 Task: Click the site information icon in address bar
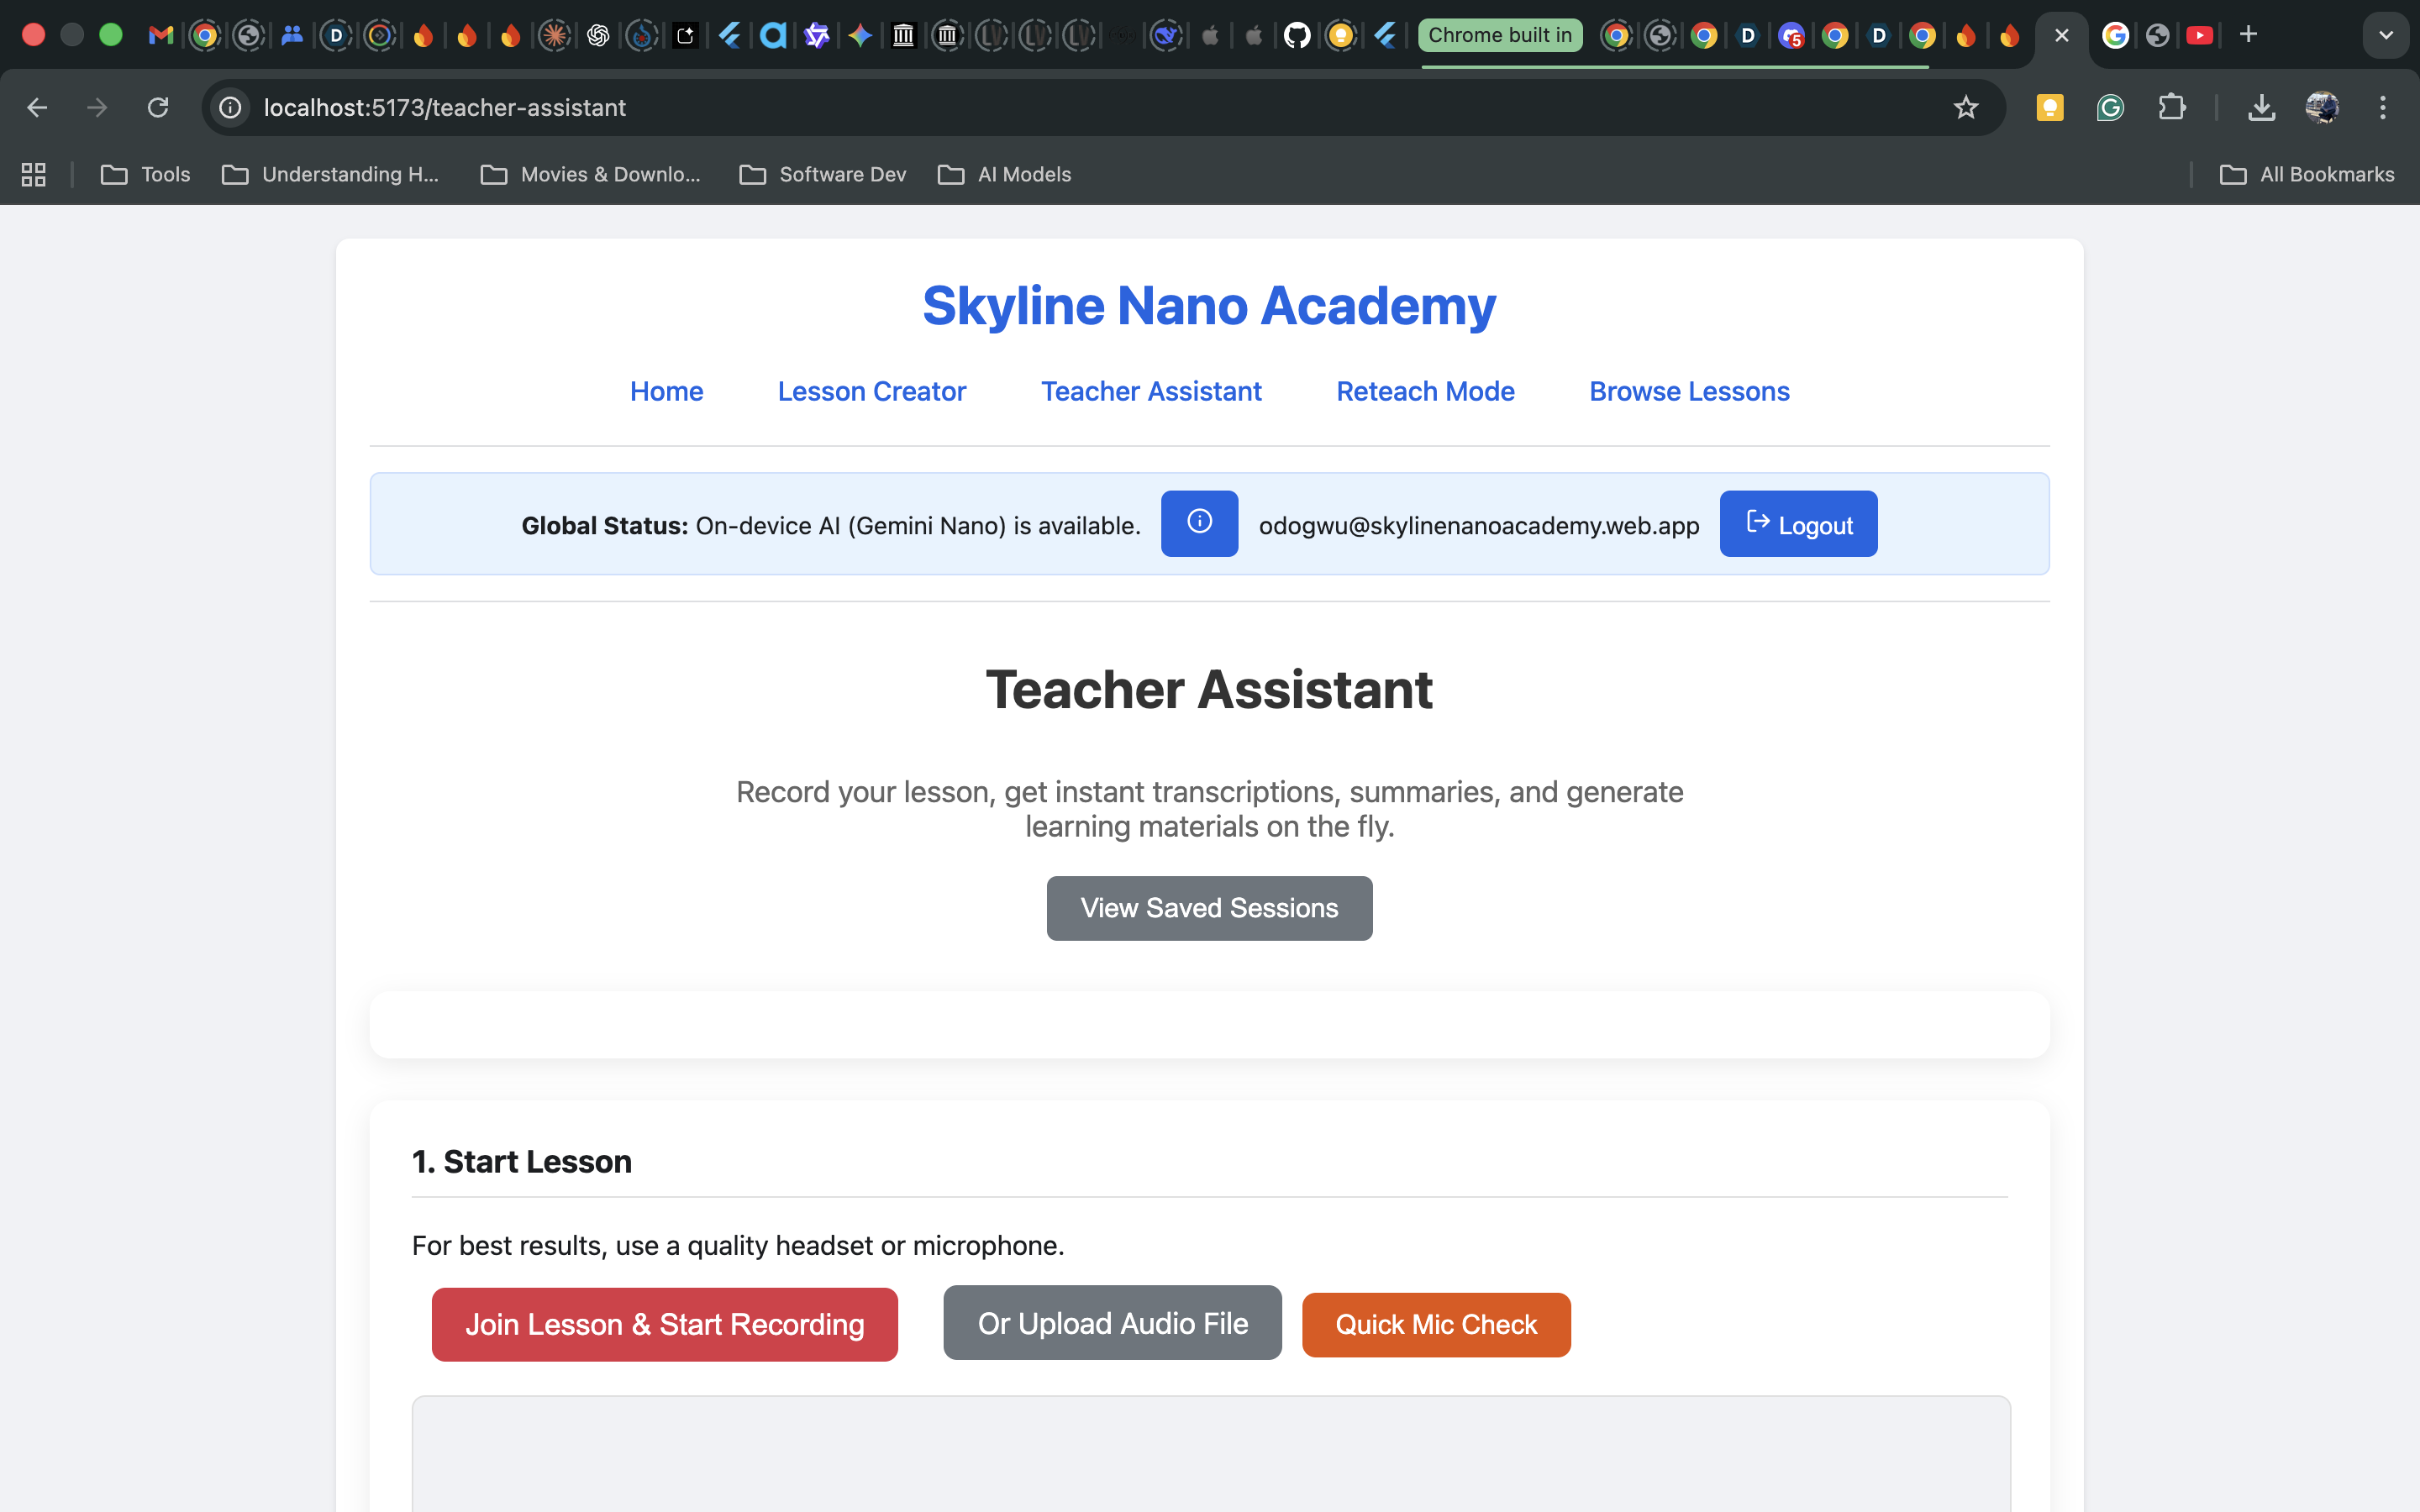[x=231, y=108]
